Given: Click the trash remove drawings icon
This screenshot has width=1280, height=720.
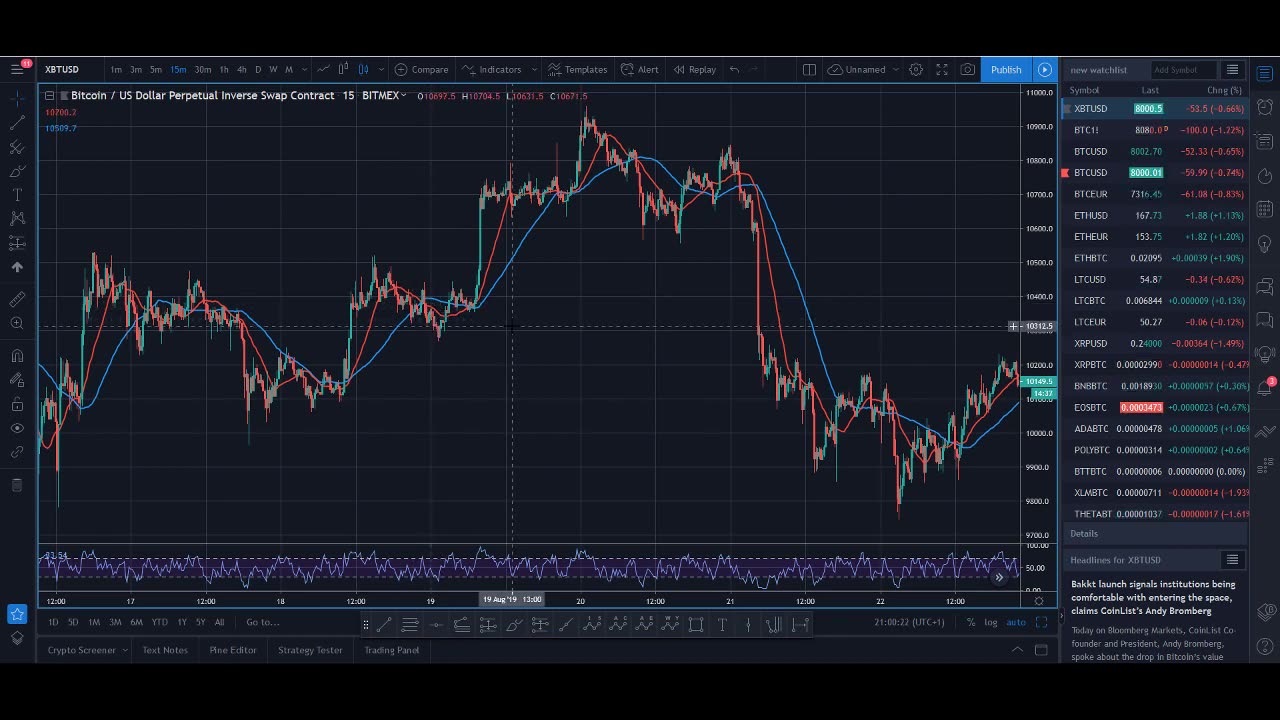Looking at the screenshot, I should click(x=17, y=485).
